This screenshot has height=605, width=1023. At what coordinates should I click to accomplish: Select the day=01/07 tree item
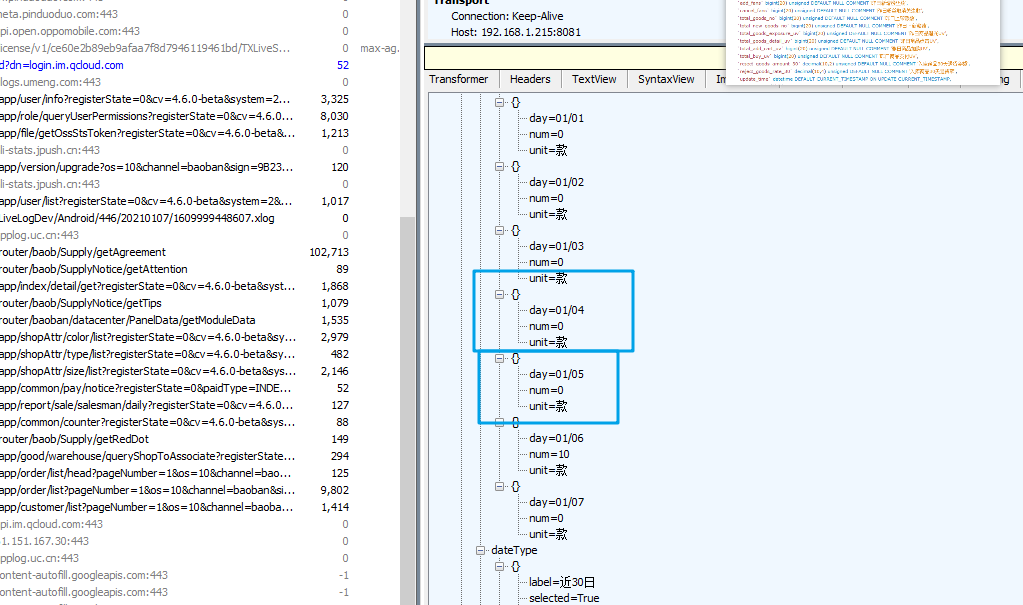click(x=557, y=502)
